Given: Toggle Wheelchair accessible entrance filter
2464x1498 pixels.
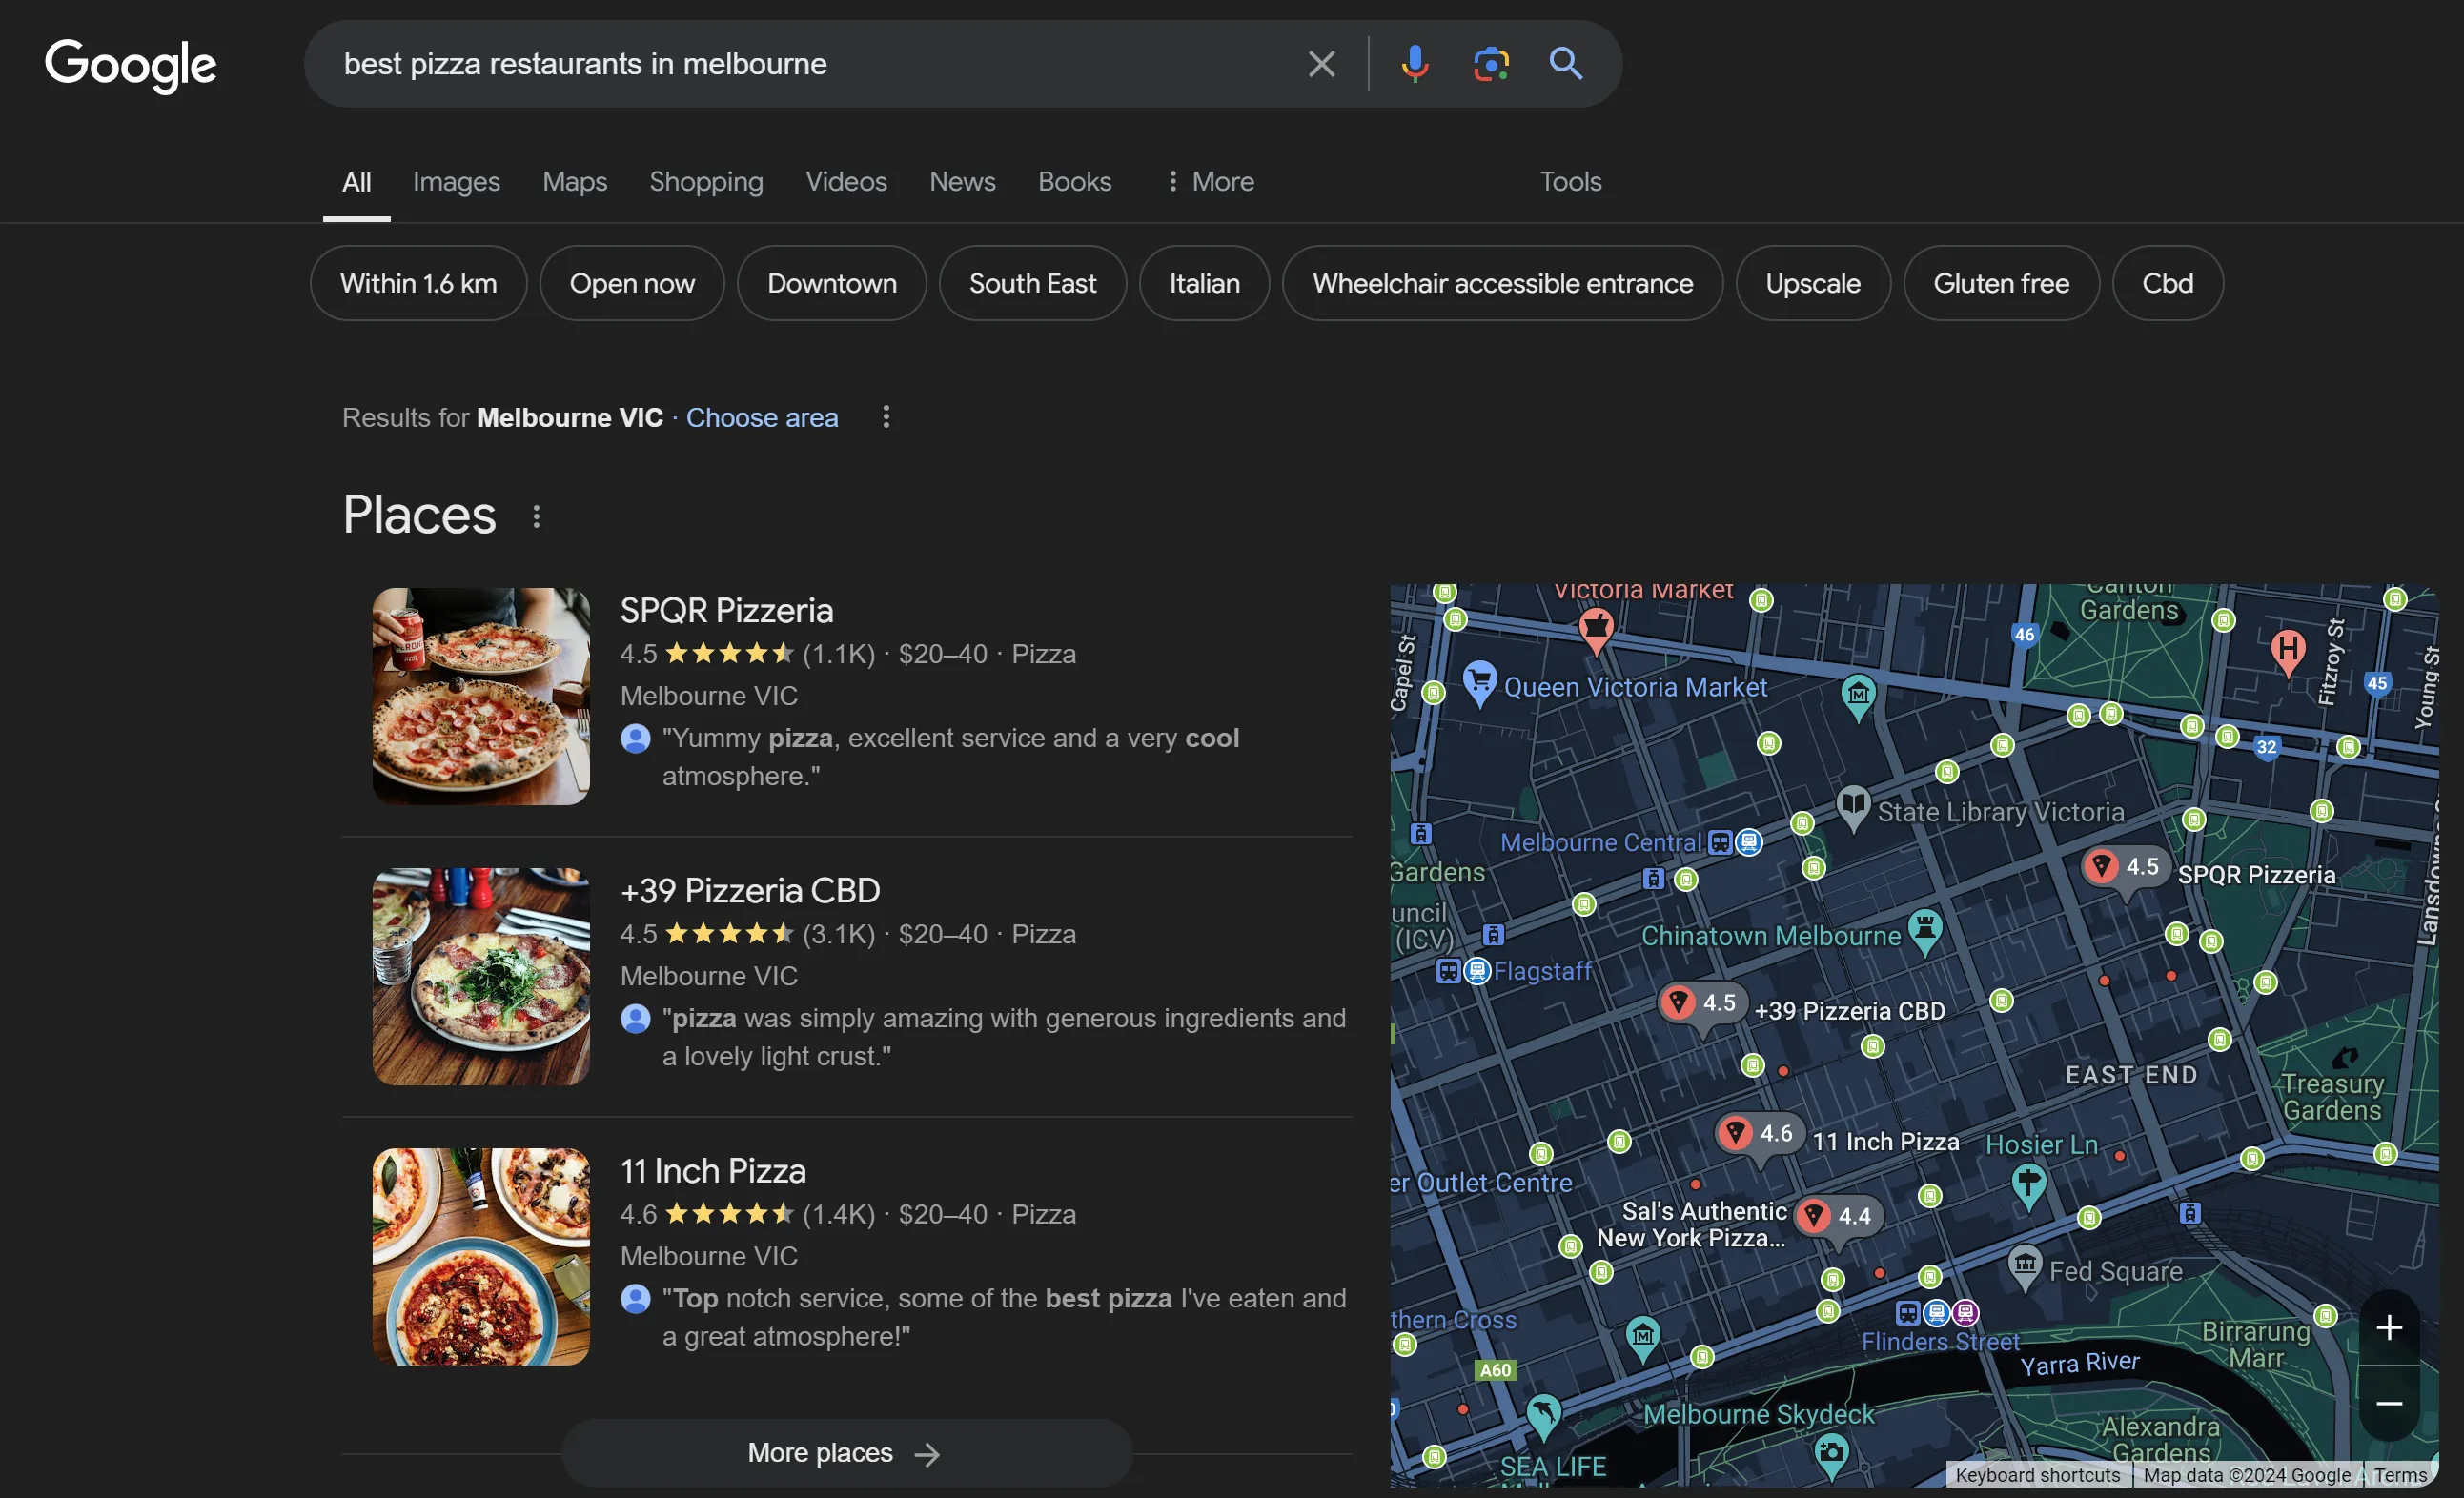Looking at the screenshot, I should [x=1502, y=283].
